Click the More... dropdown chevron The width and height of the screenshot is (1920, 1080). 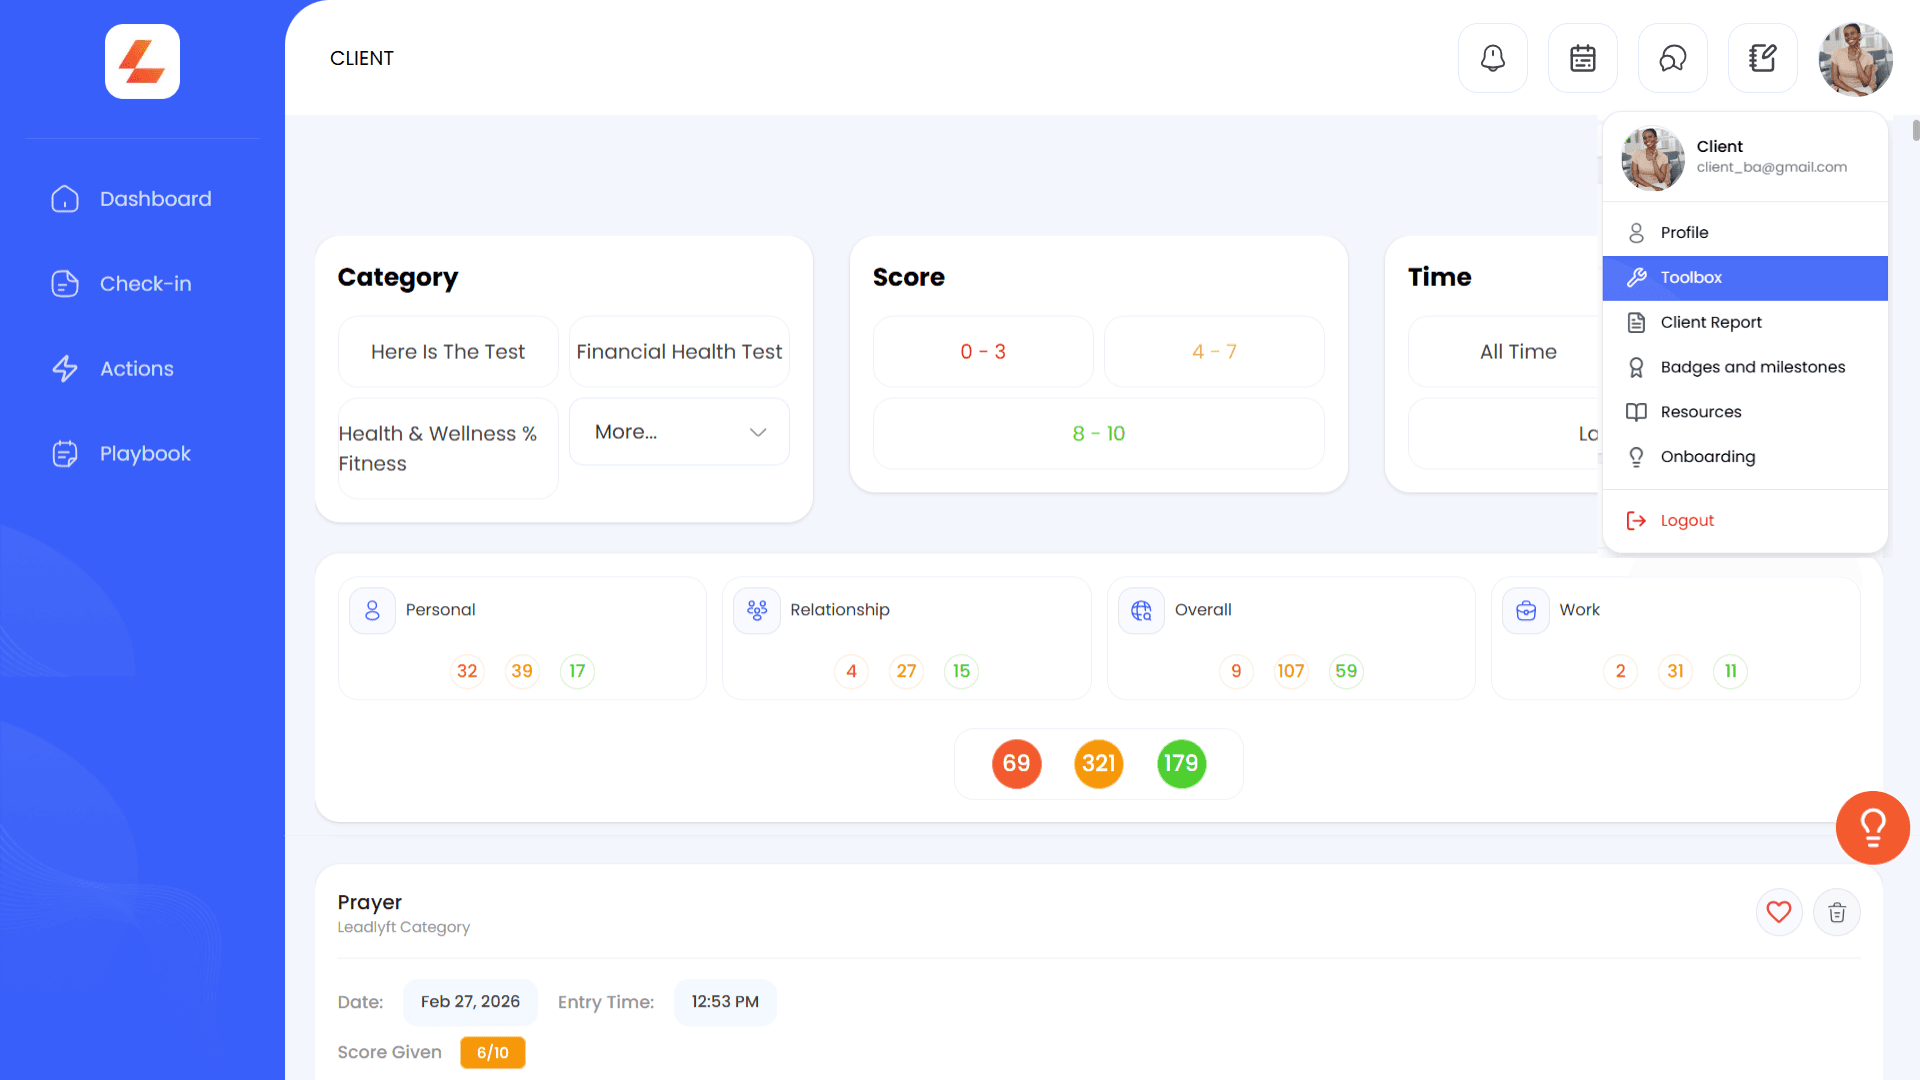758,432
